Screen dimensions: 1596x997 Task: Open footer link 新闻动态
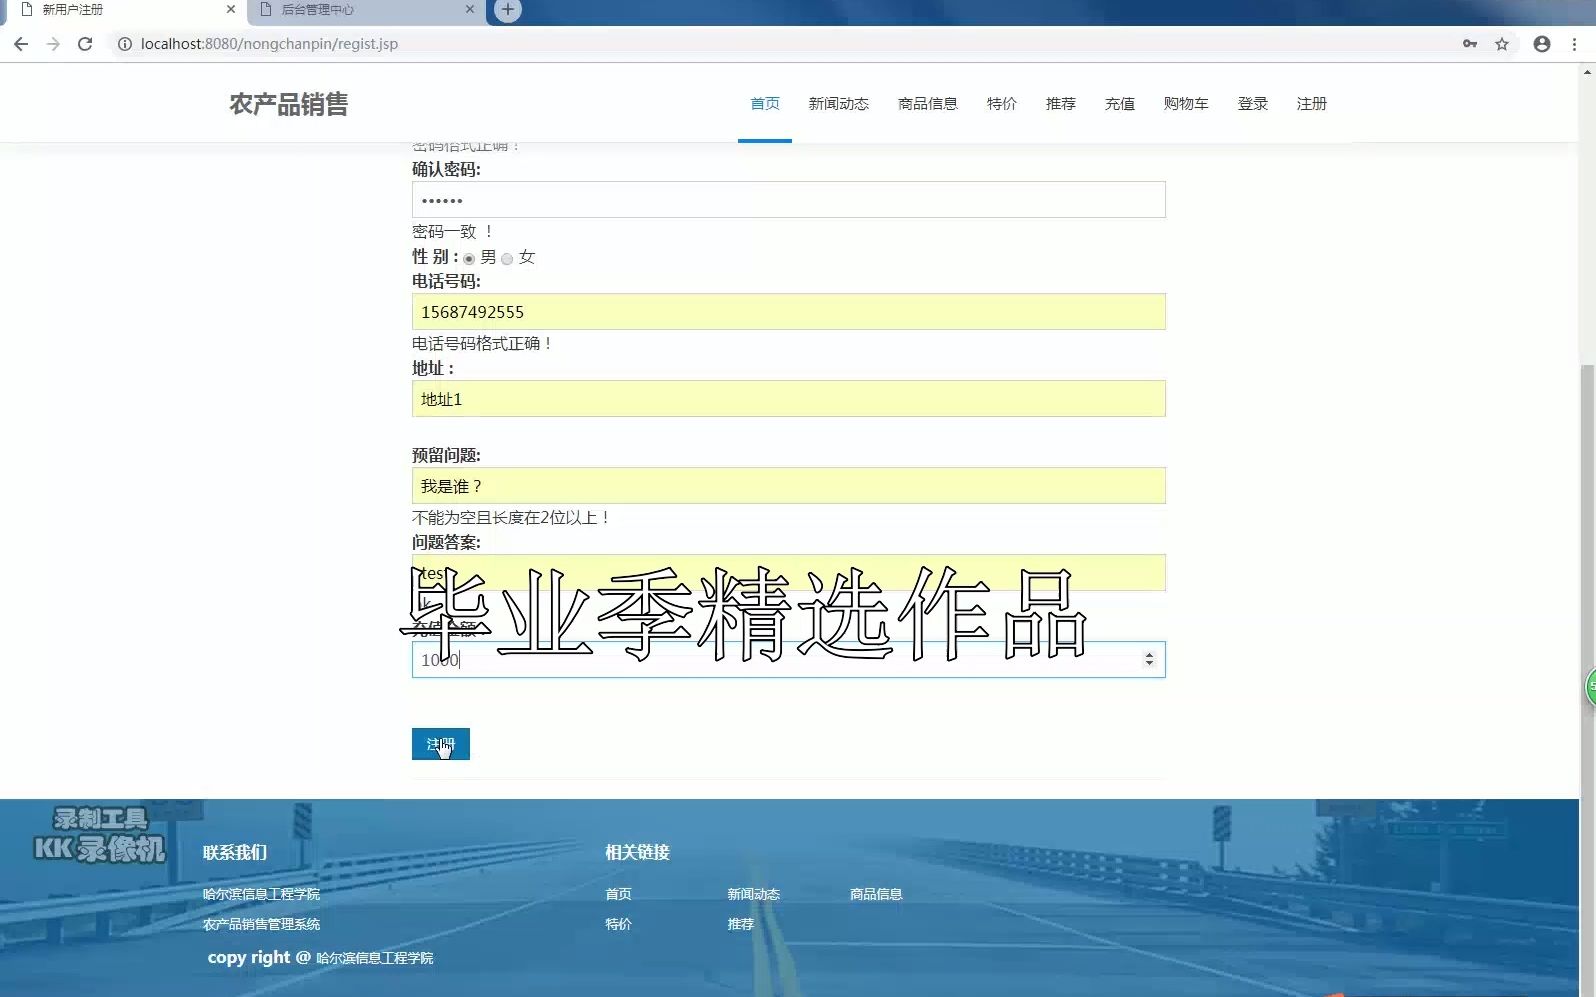(x=753, y=894)
